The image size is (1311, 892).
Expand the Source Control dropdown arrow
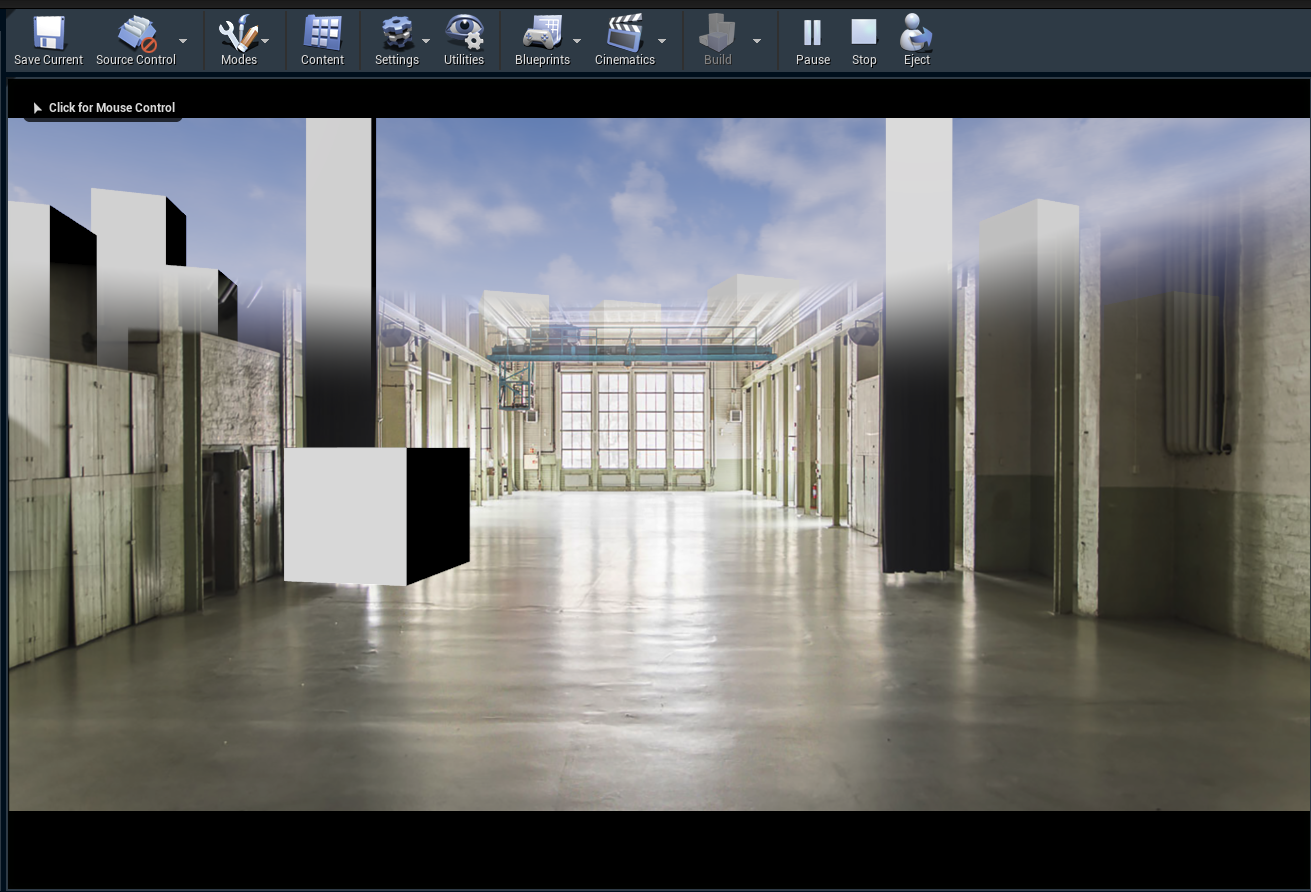(183, 41)
